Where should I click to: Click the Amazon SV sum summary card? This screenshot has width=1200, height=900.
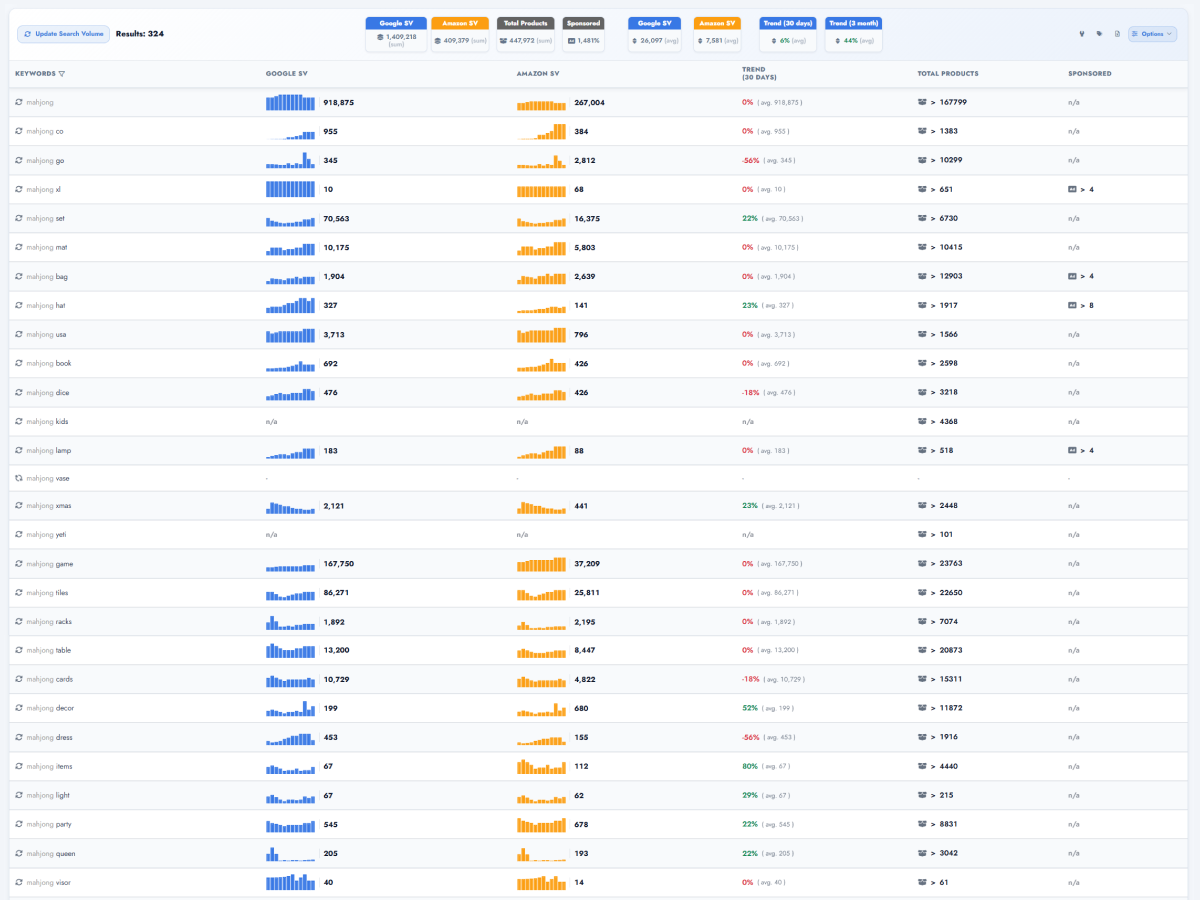[460, 34]
